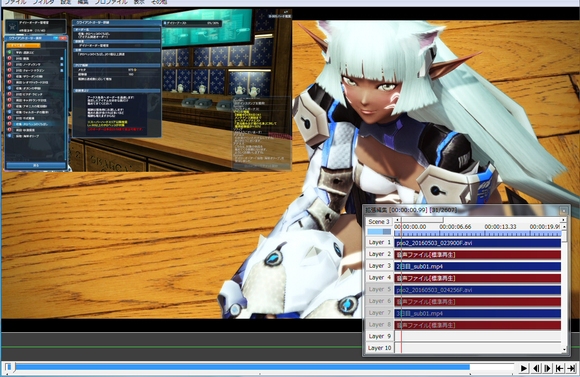Select the pso2_20160503_023900F.avi clip on Layer 1
This screenshot has width=580, height=377.
[x=478, y=243]
